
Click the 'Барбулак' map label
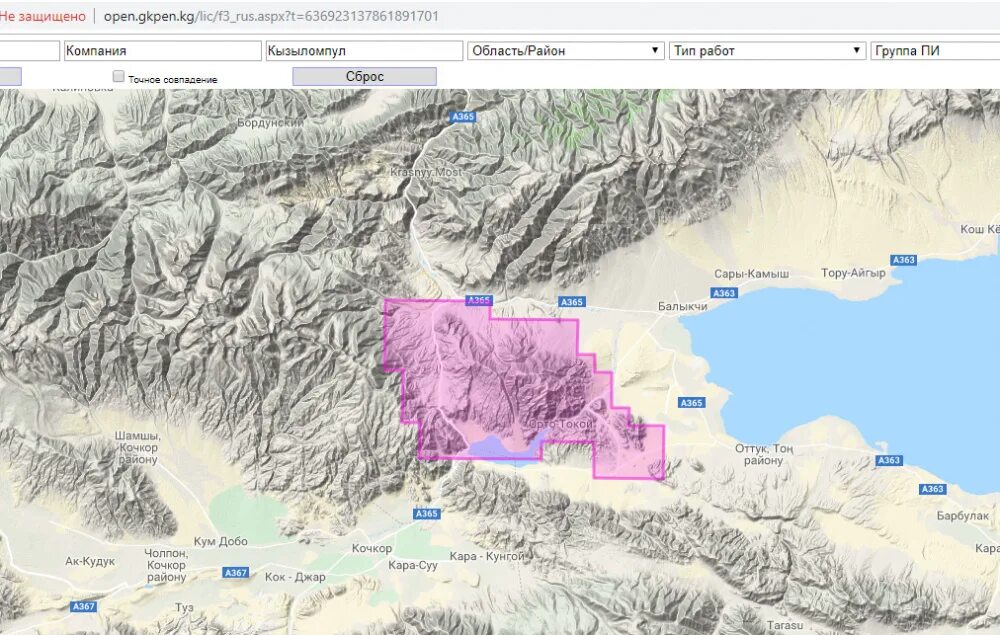click(962, 515)
